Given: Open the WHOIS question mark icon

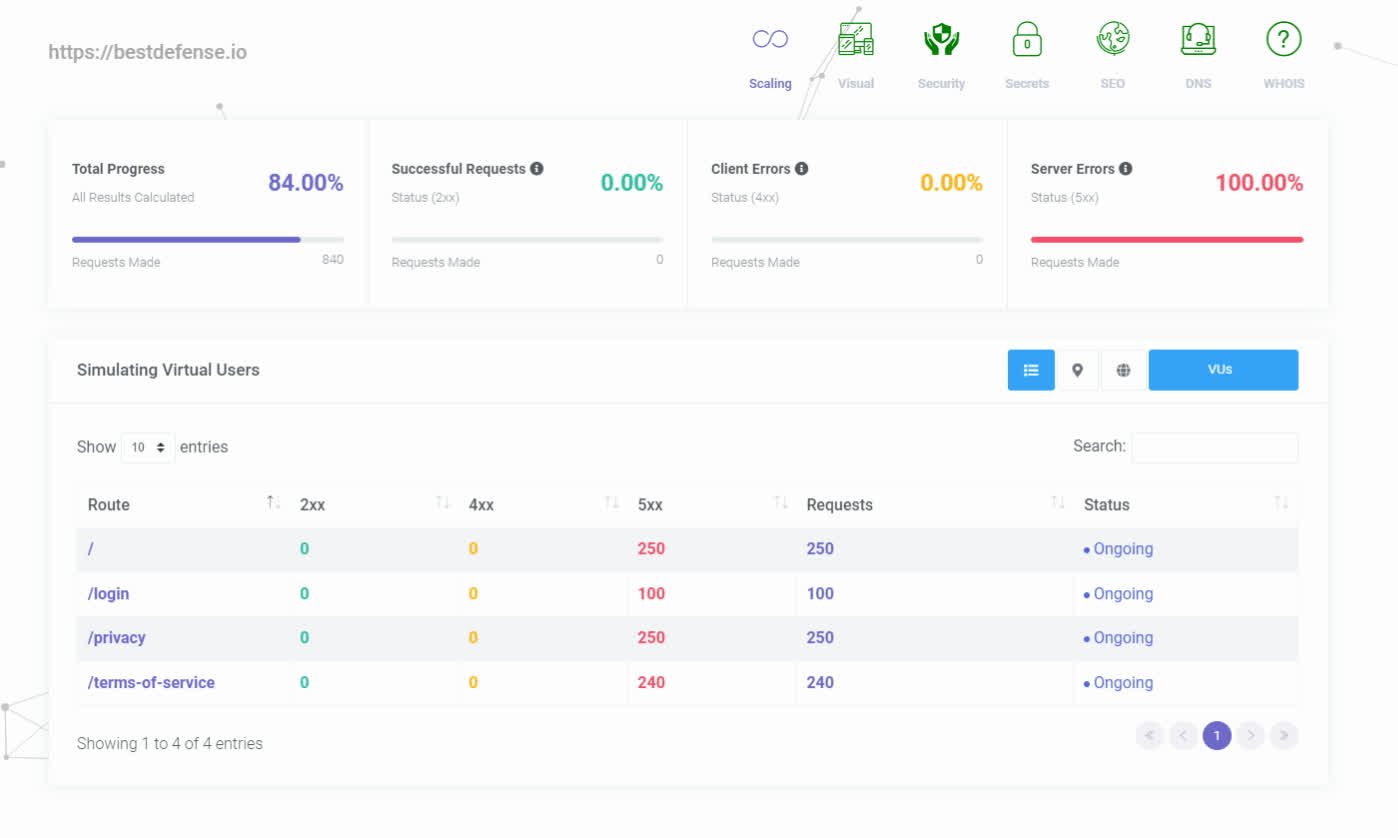Looking at the screenshot, I should [x=1283, y=41].
